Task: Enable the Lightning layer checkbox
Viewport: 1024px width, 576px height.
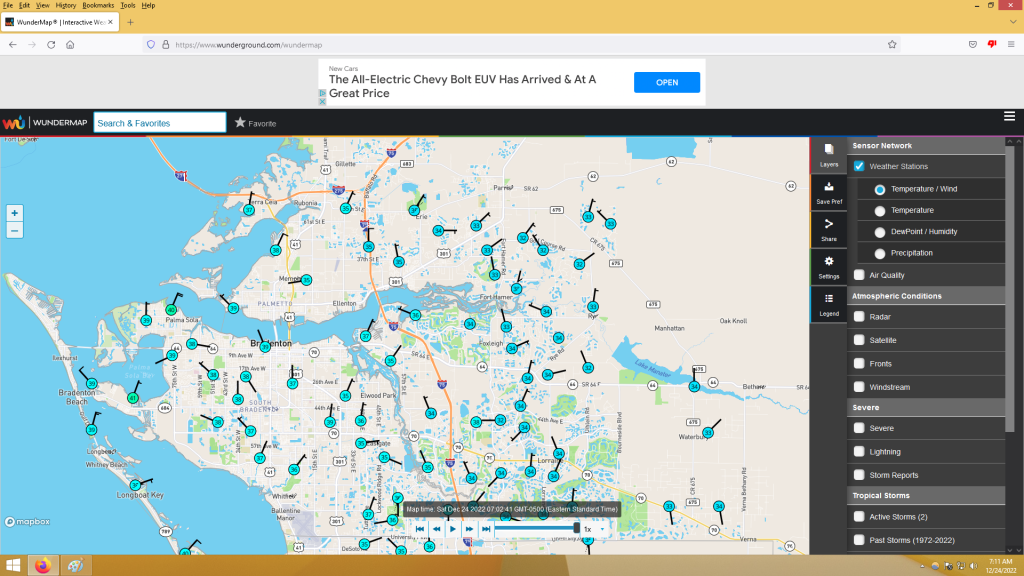Action: [x=859, y=452]
